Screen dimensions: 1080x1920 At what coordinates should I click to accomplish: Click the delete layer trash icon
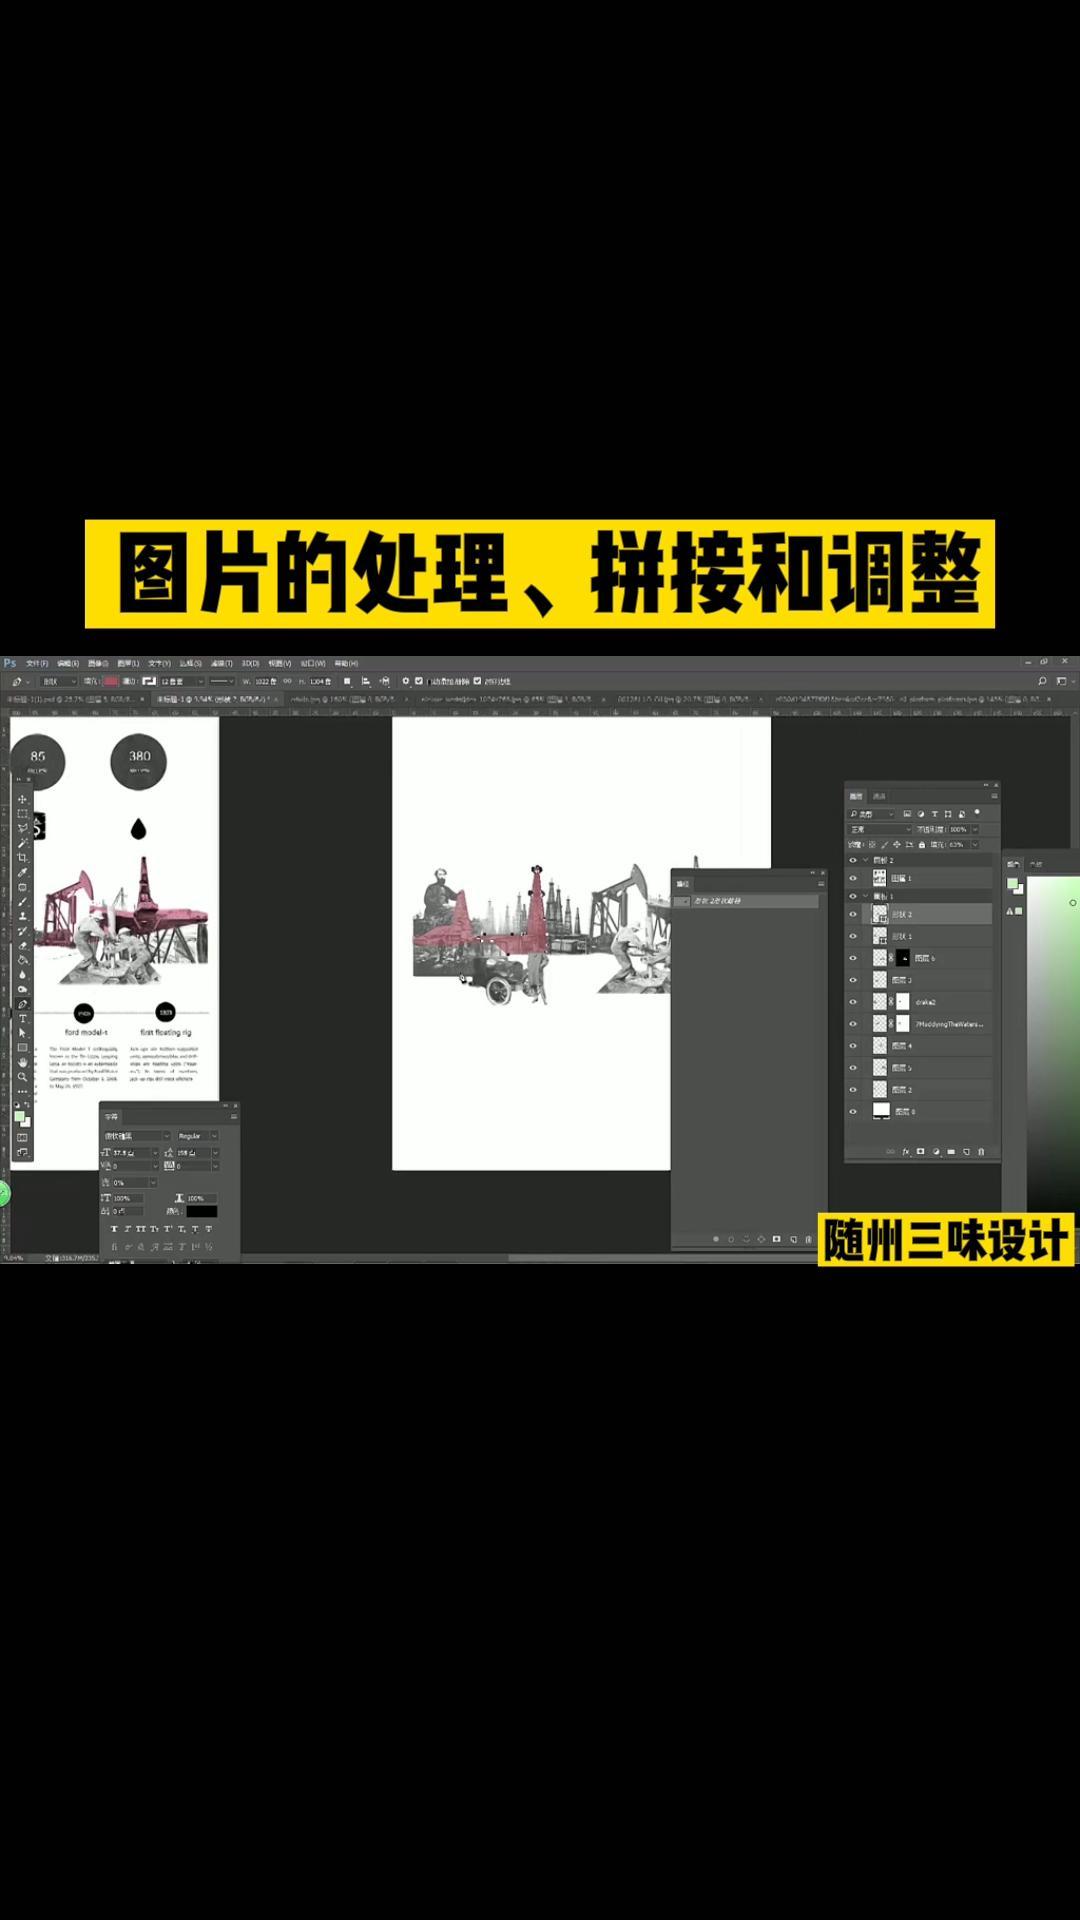click(x=981, y=1152)
